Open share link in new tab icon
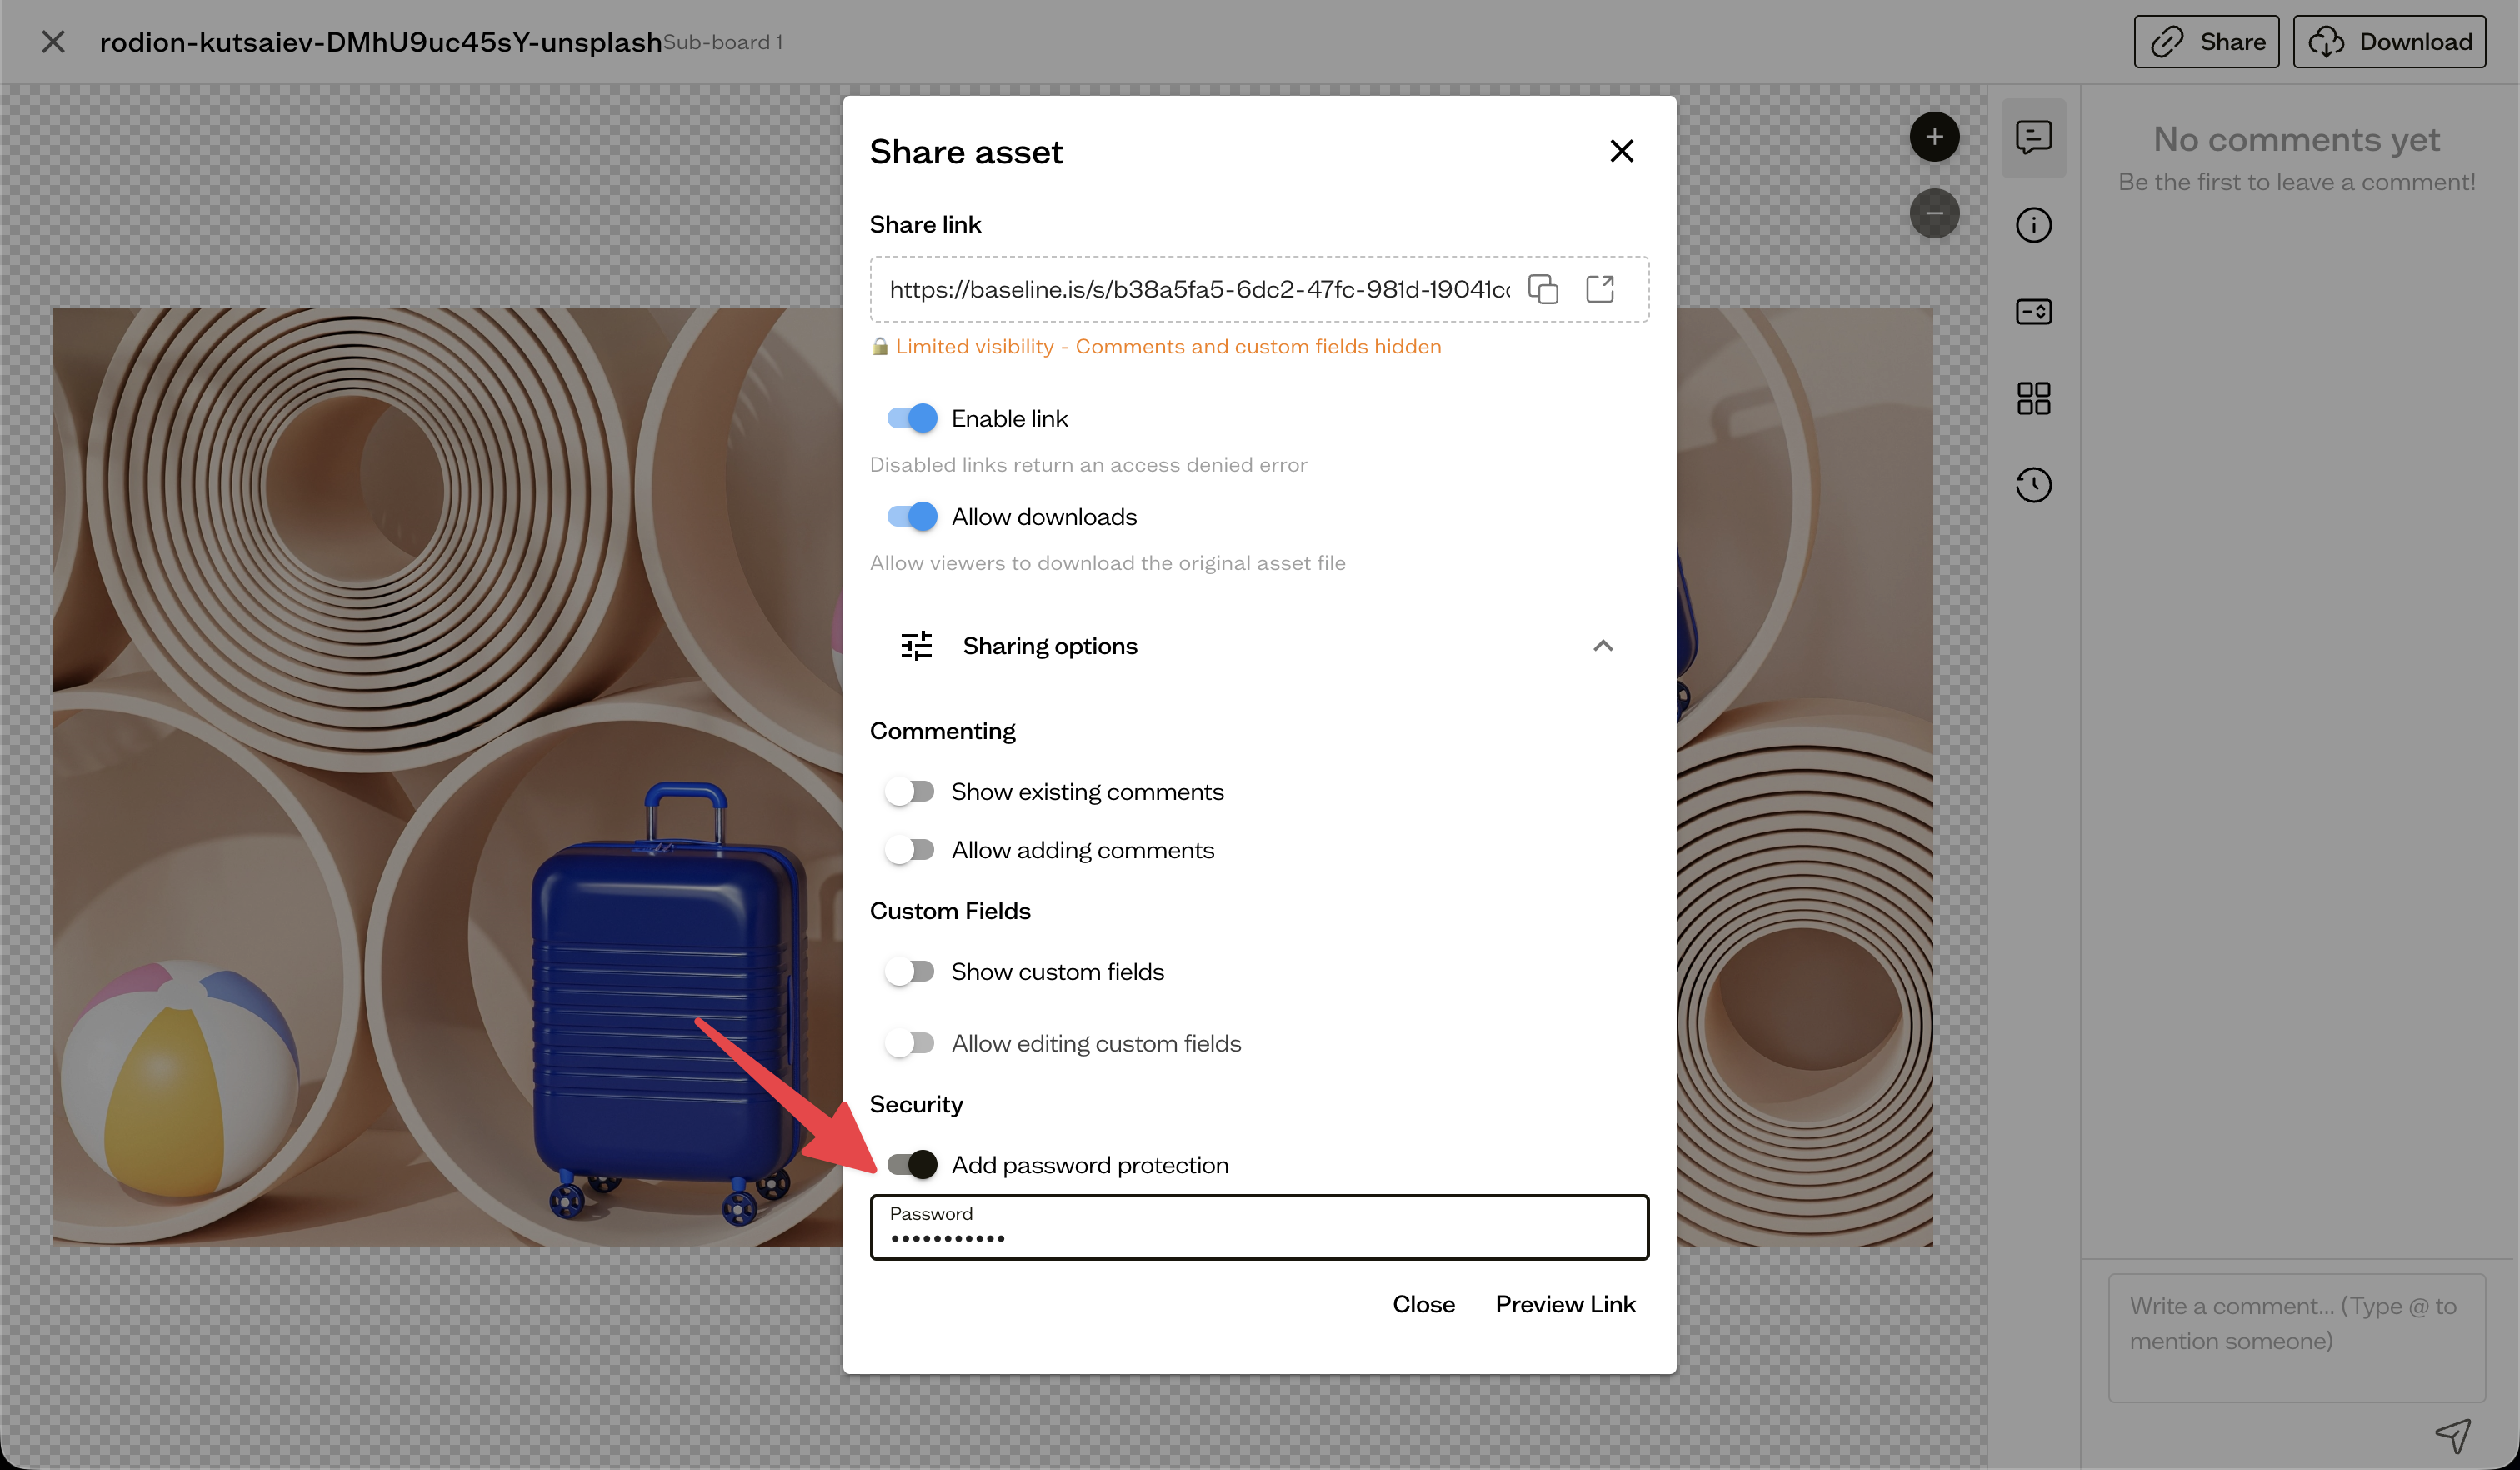 1600,289
